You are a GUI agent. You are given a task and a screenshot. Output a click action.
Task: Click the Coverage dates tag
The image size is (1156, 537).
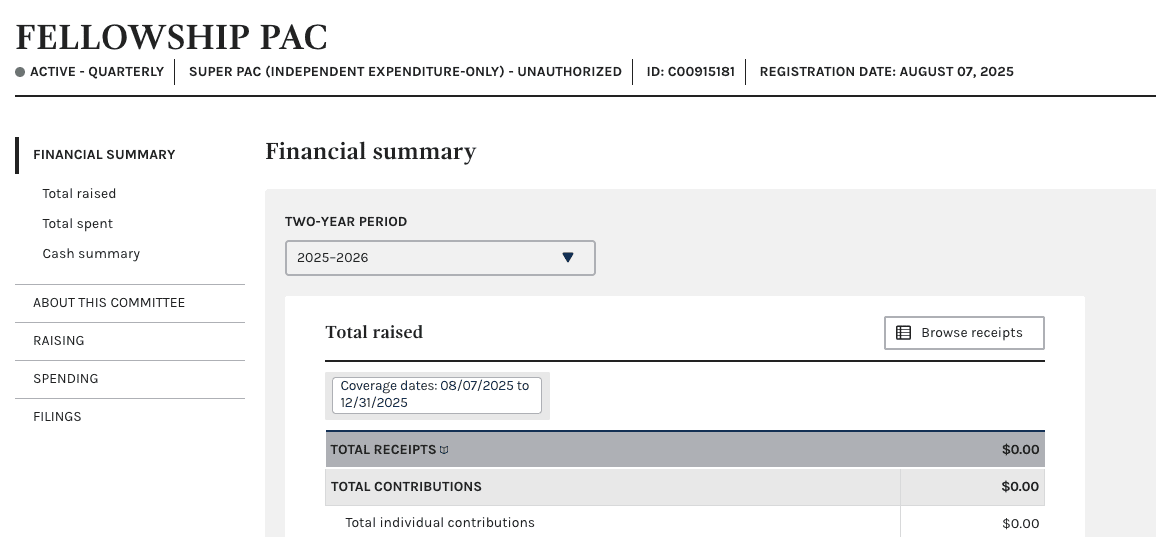pyautogui.click(x=436, y=394)
